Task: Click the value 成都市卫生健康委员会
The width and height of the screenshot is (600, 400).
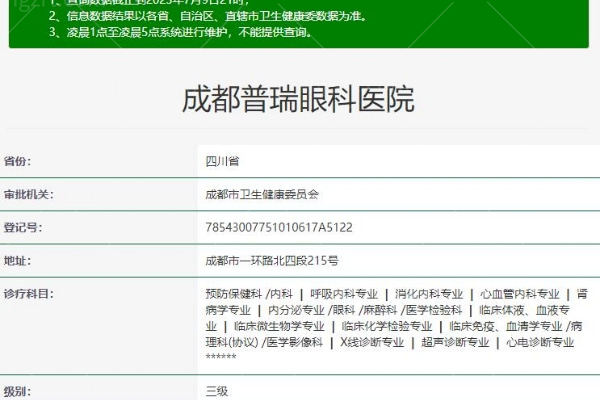Action: tap(262, 194)
